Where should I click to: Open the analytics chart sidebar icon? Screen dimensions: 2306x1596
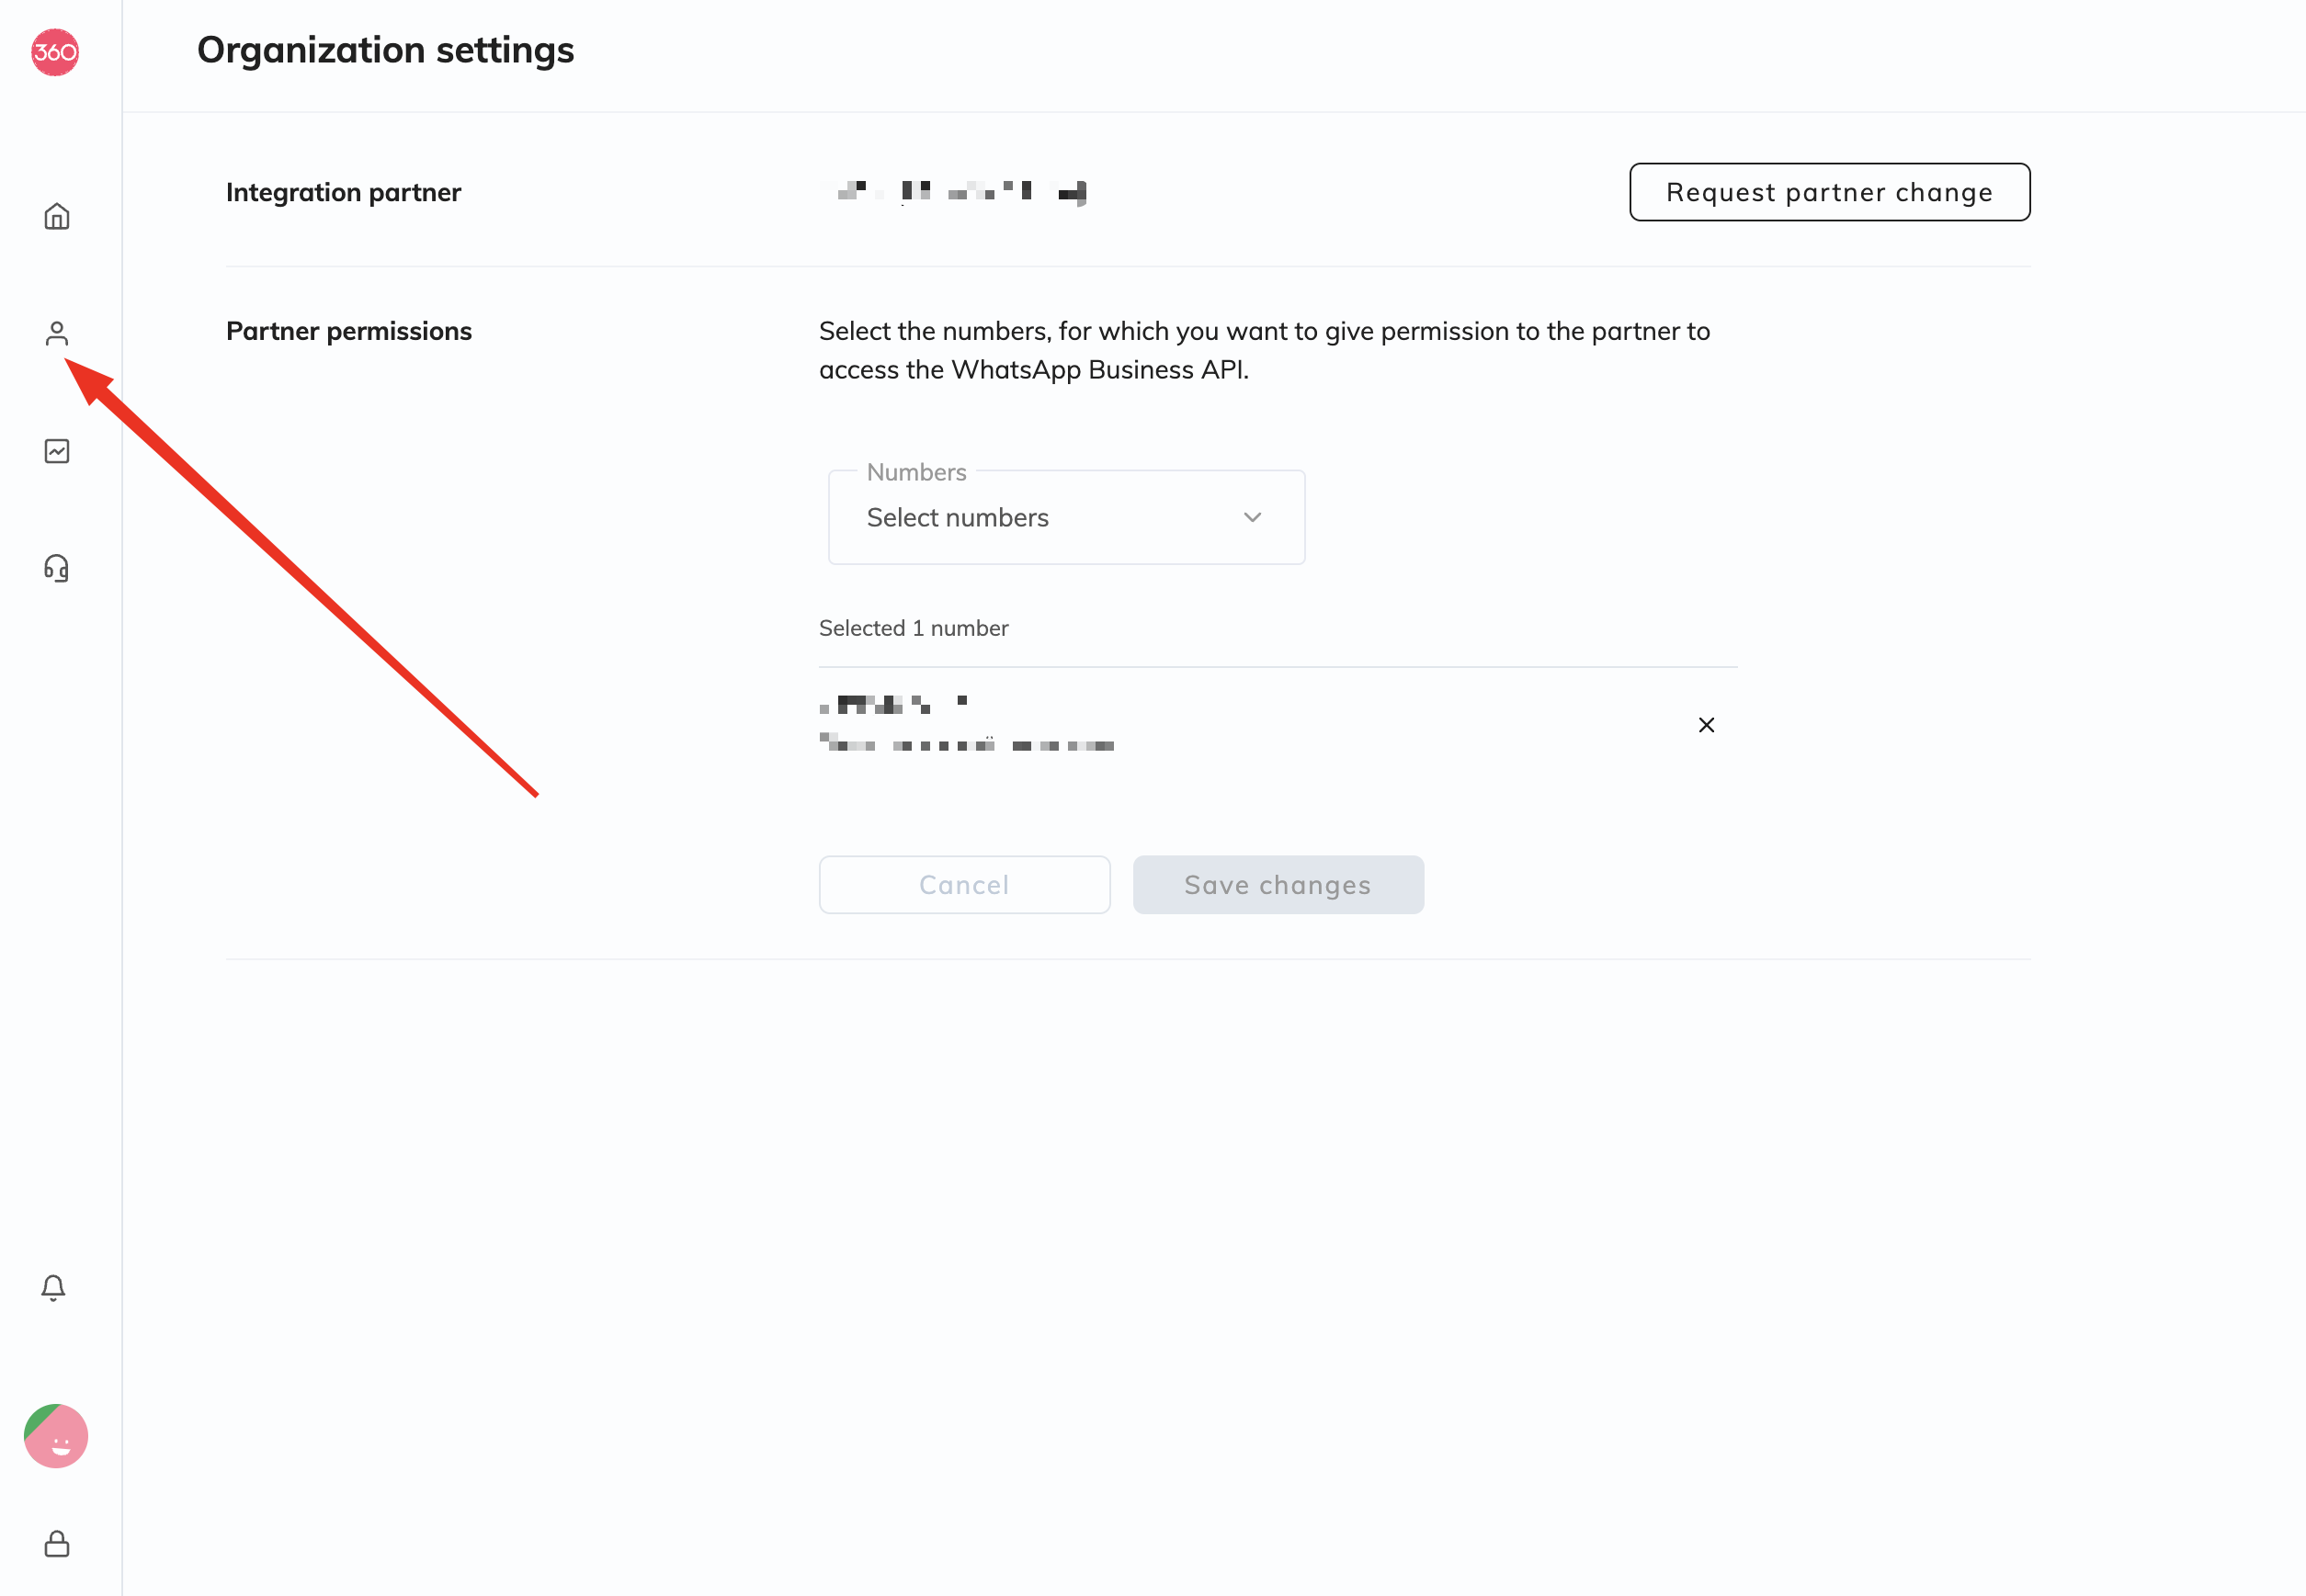pyautogui.click(x=57, y=451)
